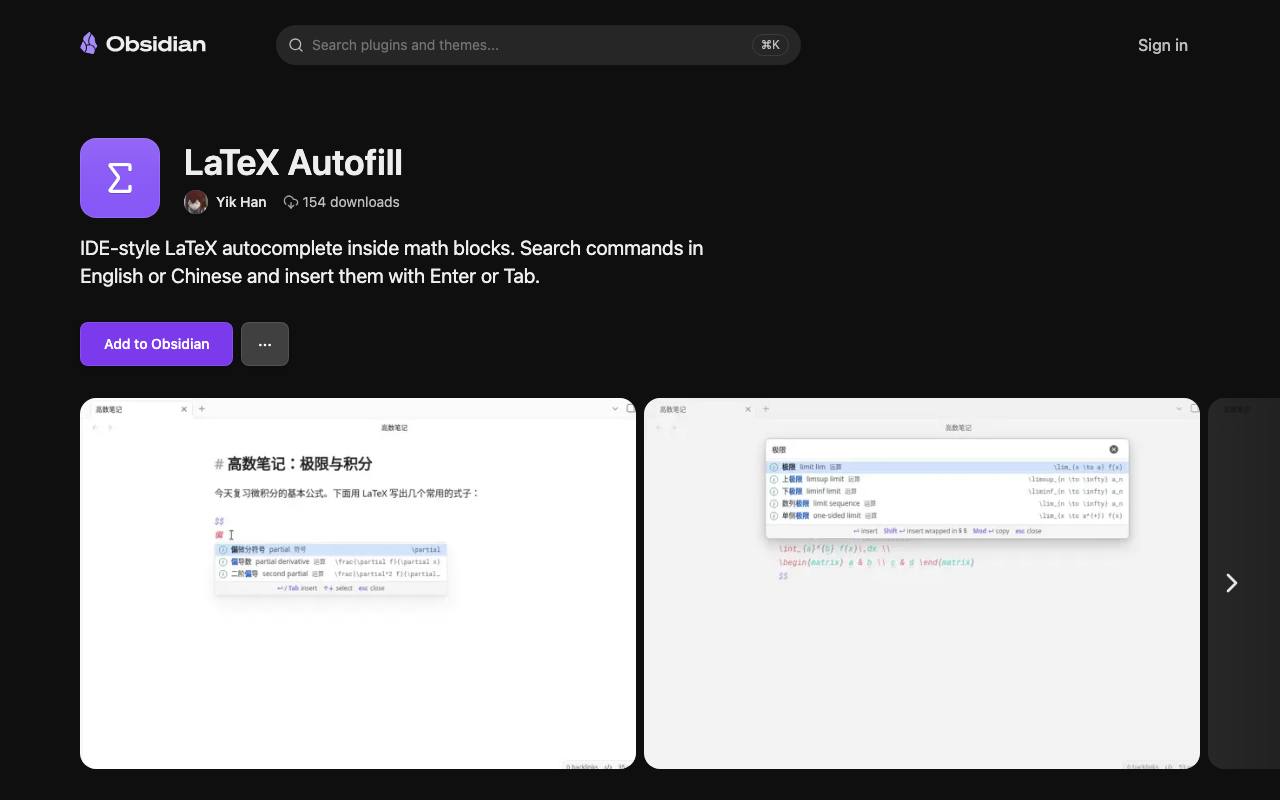Click Yik Han's avatar image

[196, 202]
